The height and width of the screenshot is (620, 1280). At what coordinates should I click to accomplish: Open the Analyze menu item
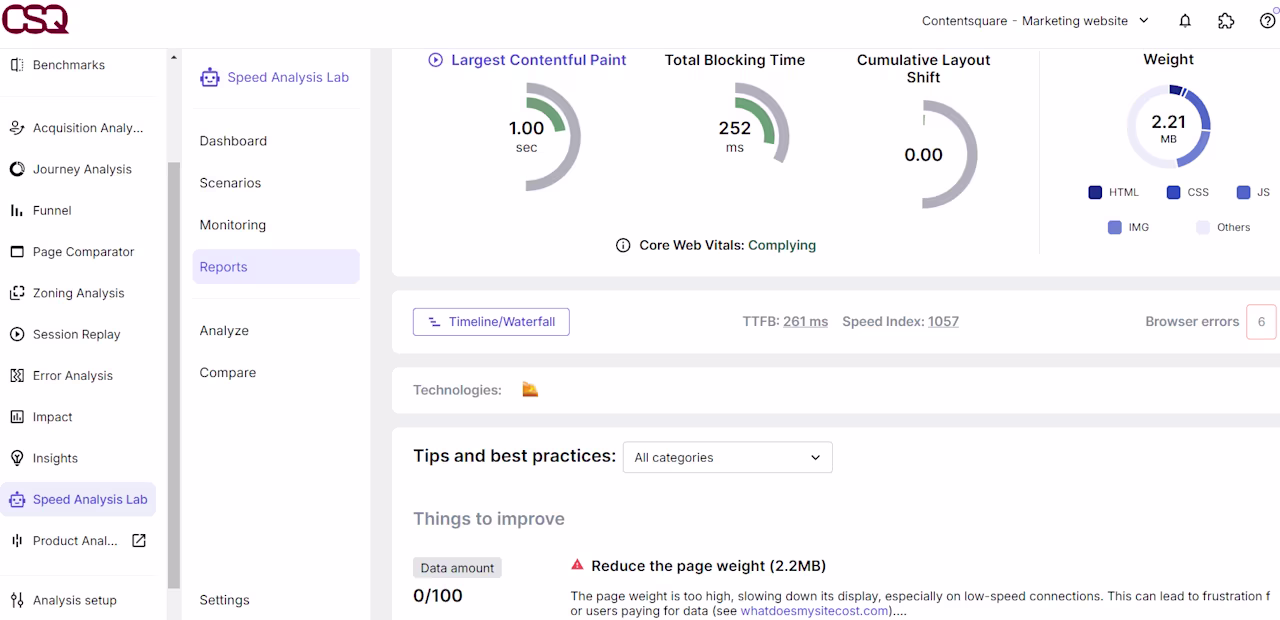(276, 331)
